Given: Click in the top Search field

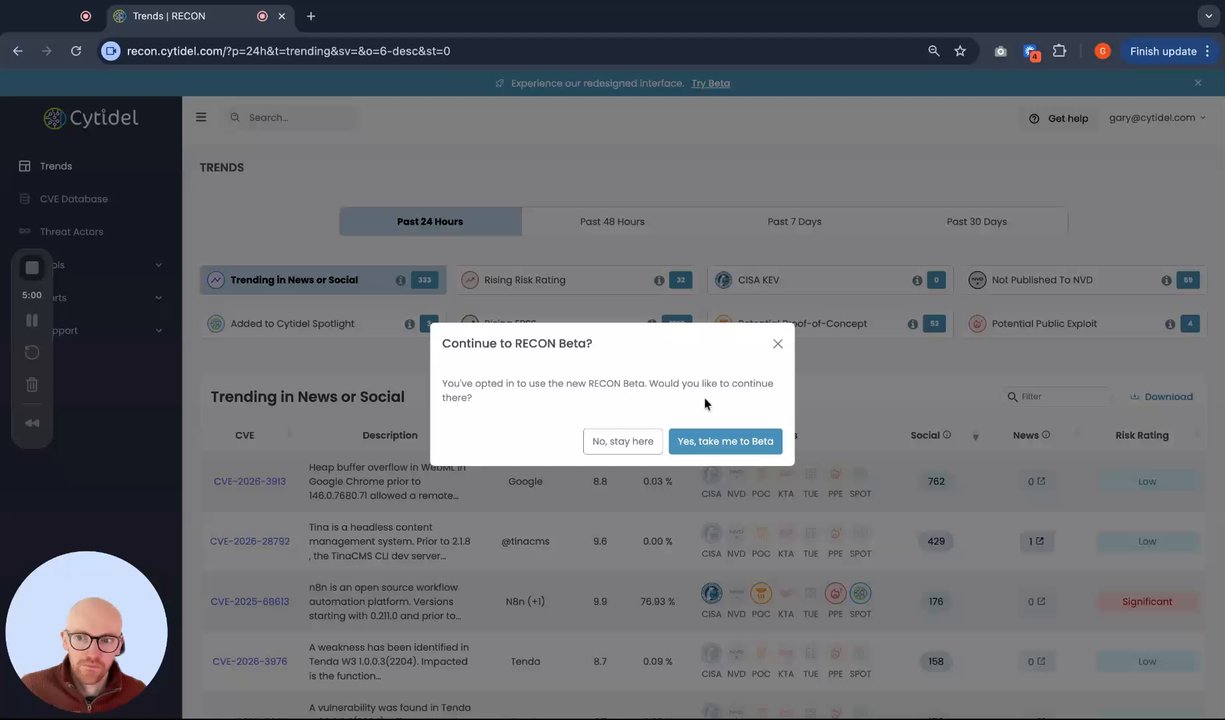Looking at the screenshot, I should tap(293, 117).
